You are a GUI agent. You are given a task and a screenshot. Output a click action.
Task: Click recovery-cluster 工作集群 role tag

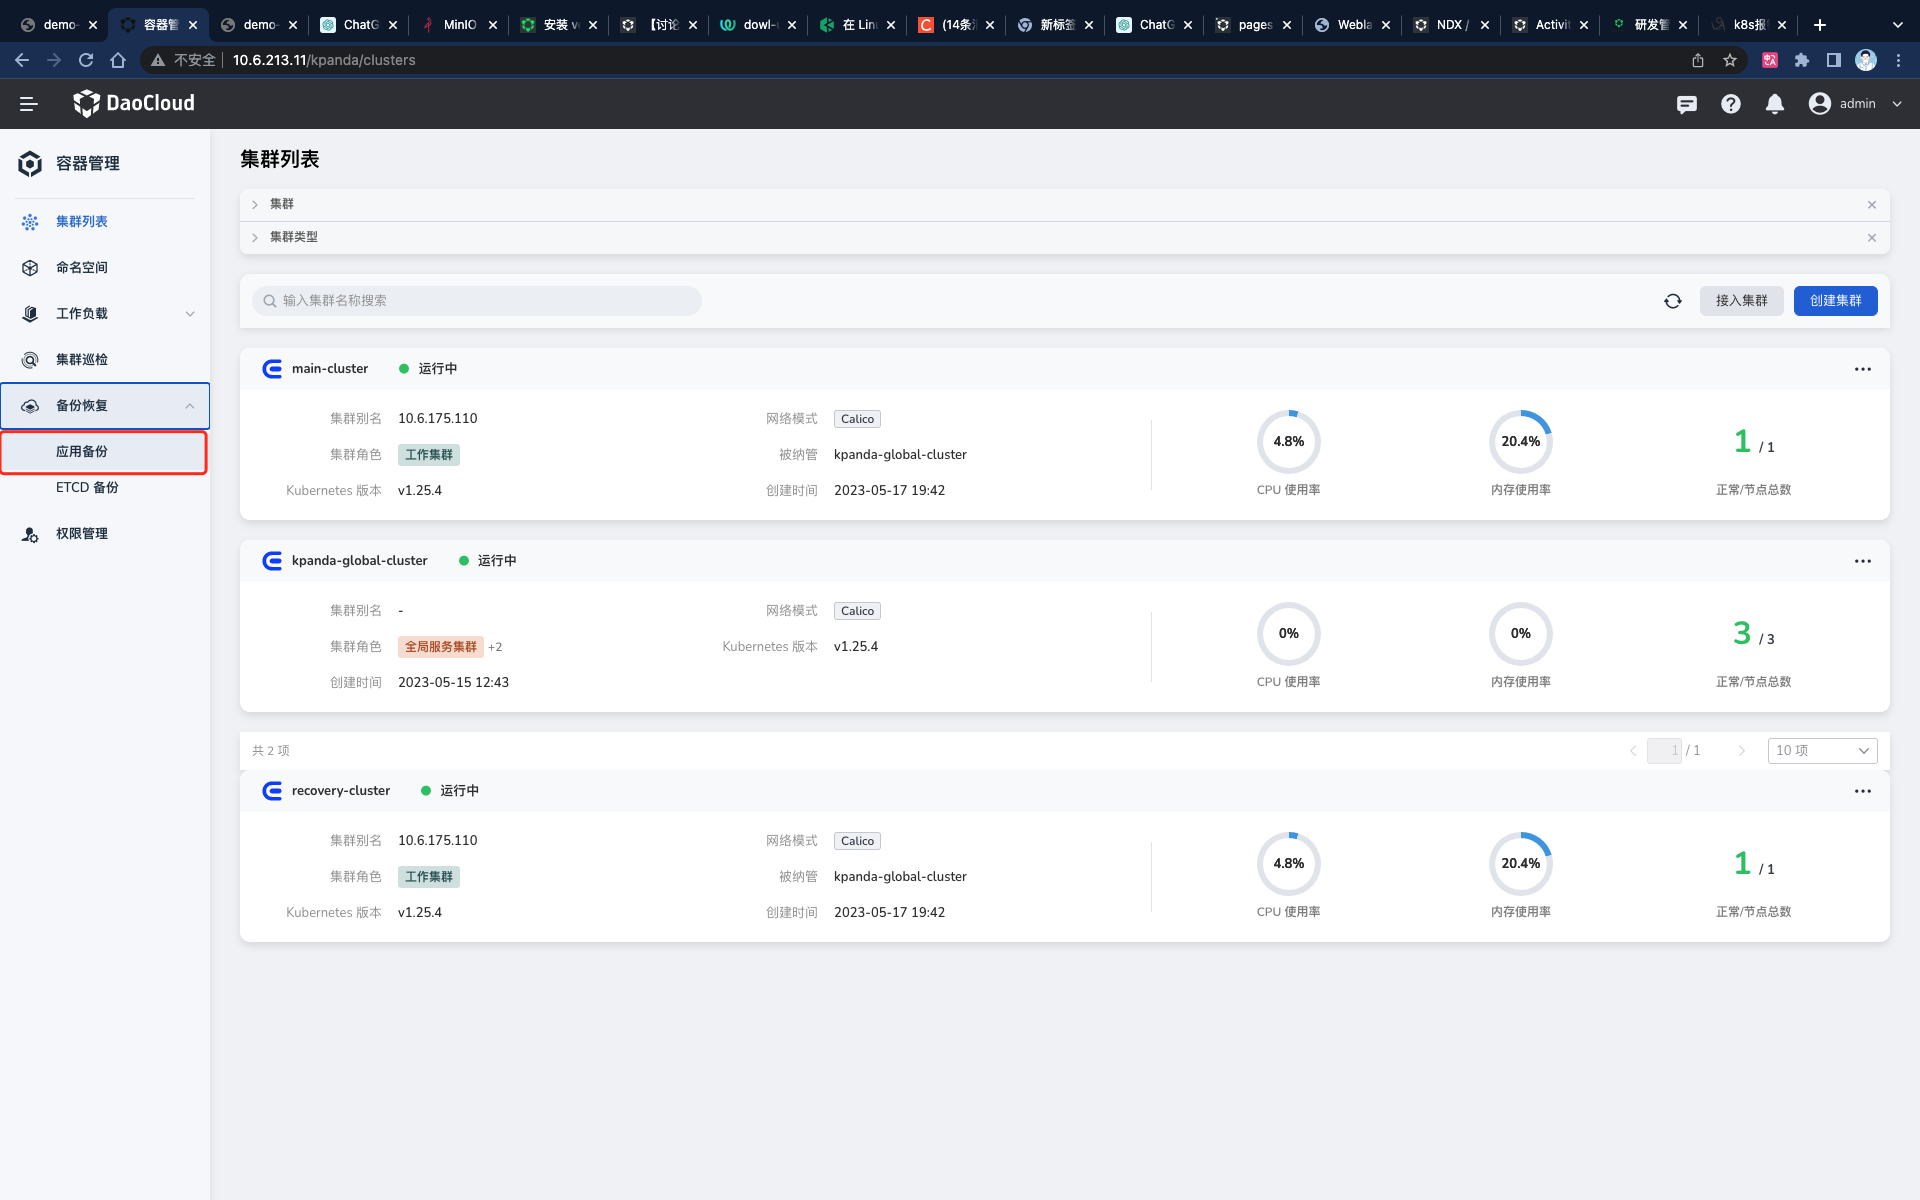coord(429,877)
